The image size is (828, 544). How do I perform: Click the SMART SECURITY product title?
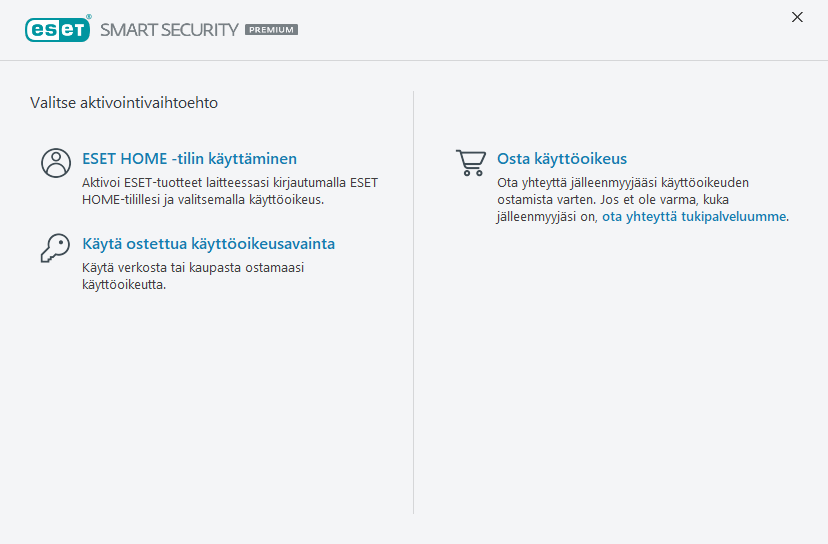tap(169, 30)
